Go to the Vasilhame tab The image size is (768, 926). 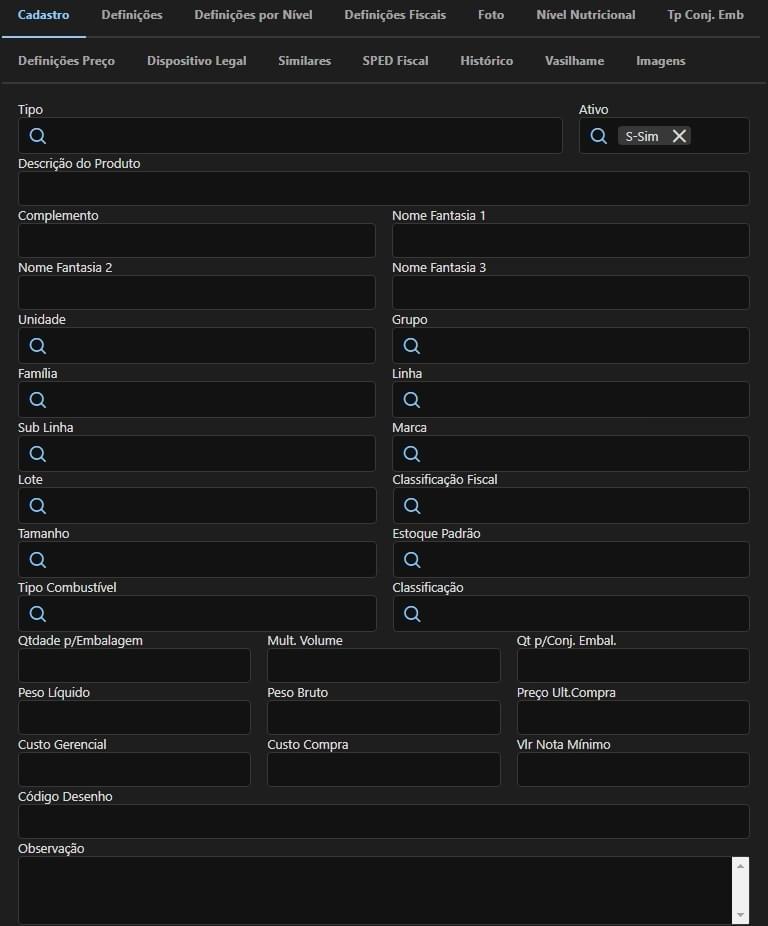coord(575,61)
